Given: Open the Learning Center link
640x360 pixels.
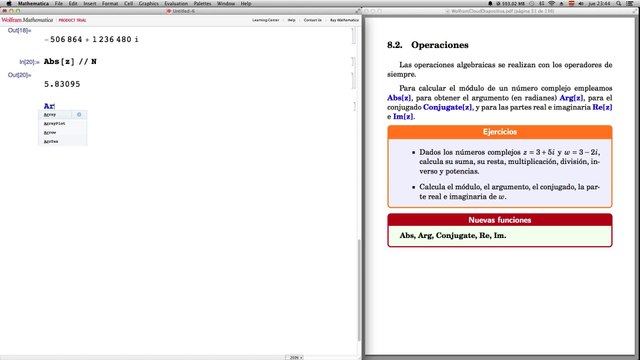Looking at the screenshot, I should click(265, 20).
